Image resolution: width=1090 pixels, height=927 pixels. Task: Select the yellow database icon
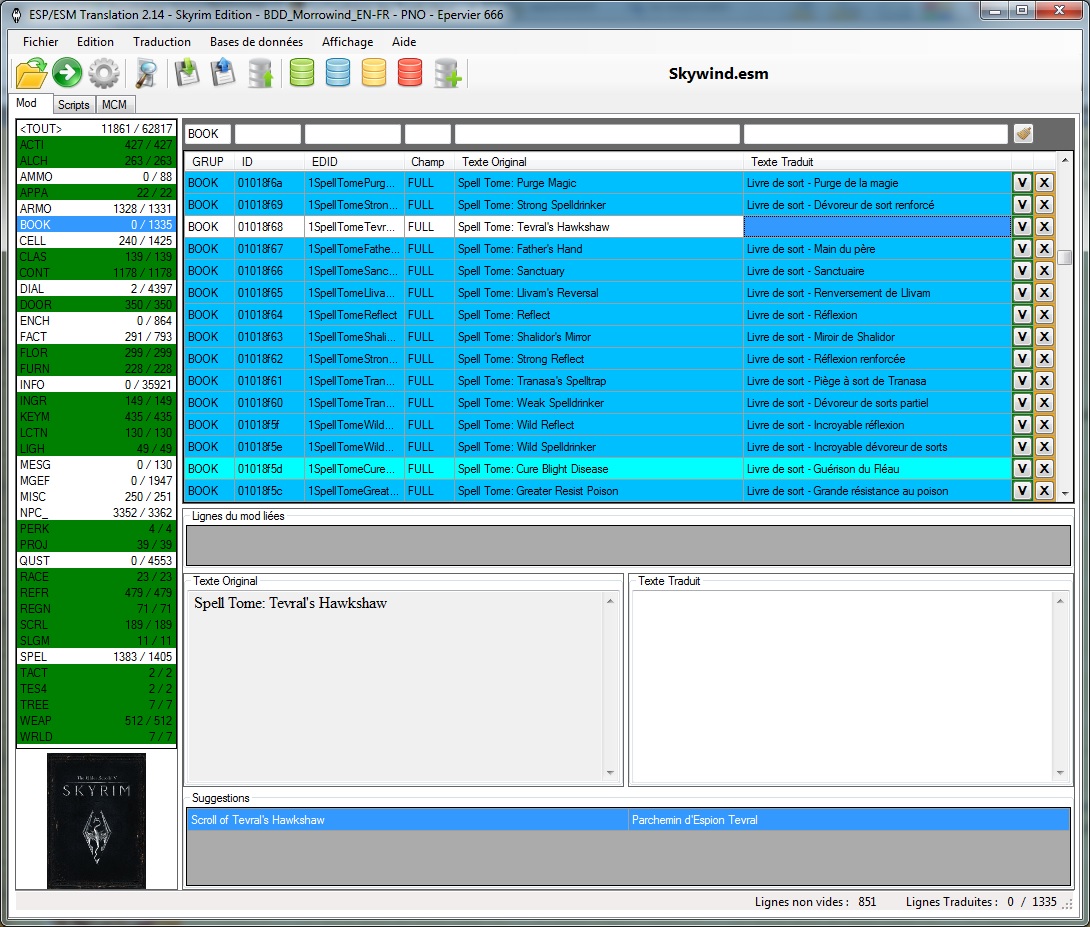[x=374, y=73]
